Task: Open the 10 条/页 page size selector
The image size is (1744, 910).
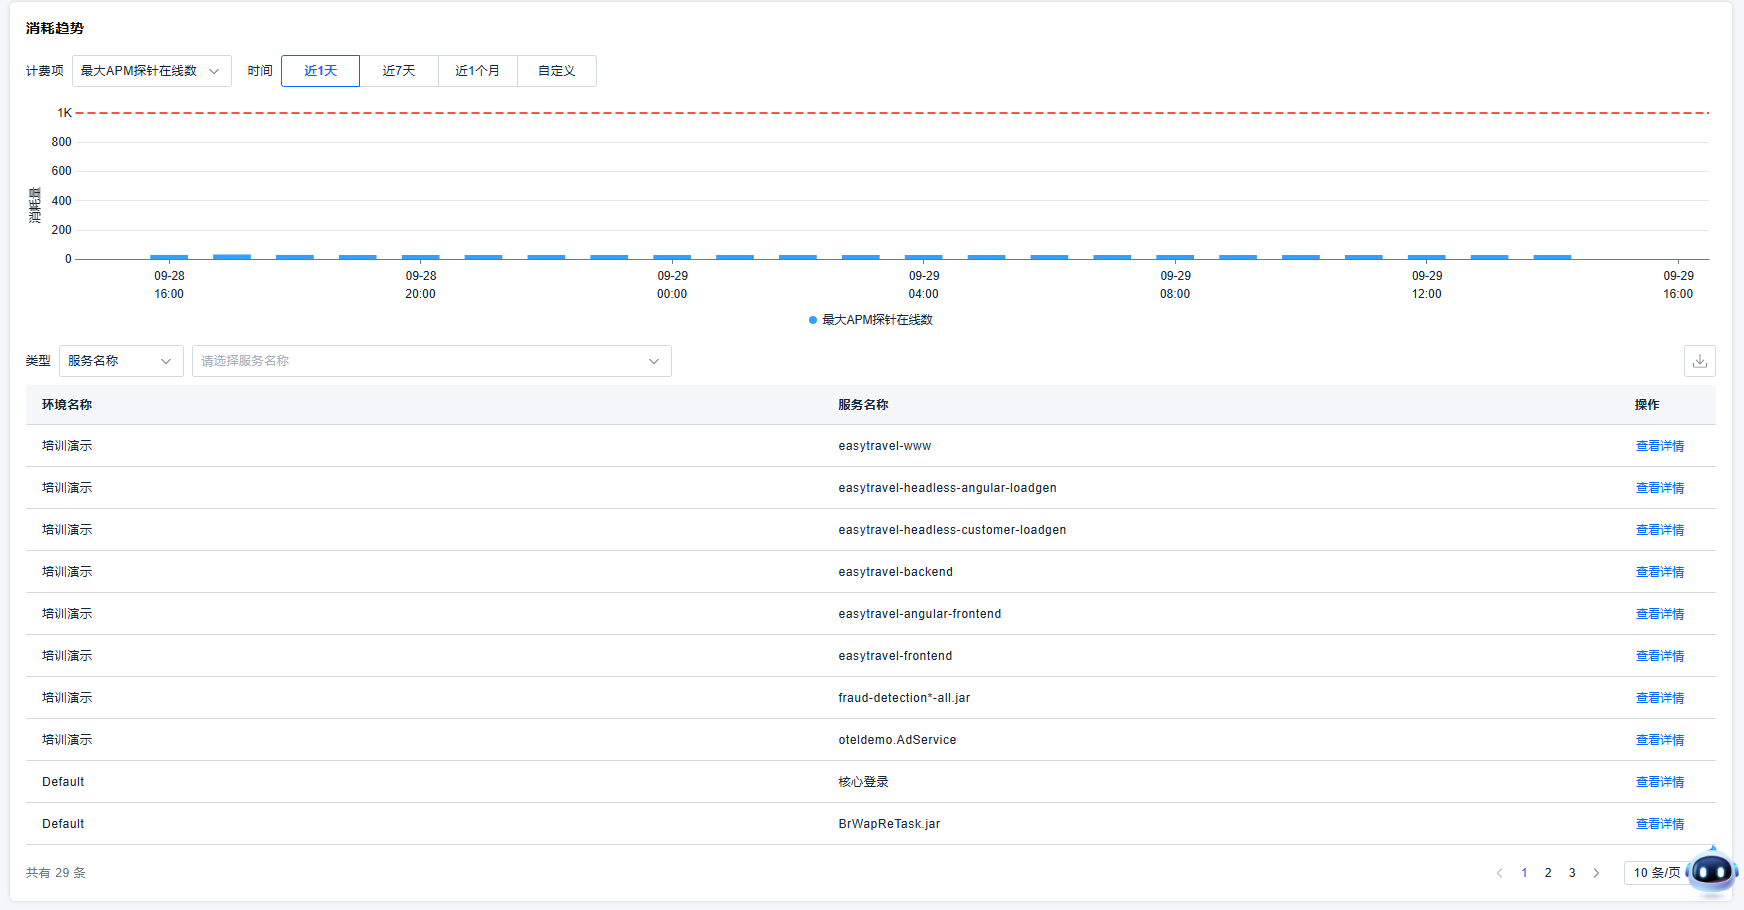Action: coord(1656,873)
